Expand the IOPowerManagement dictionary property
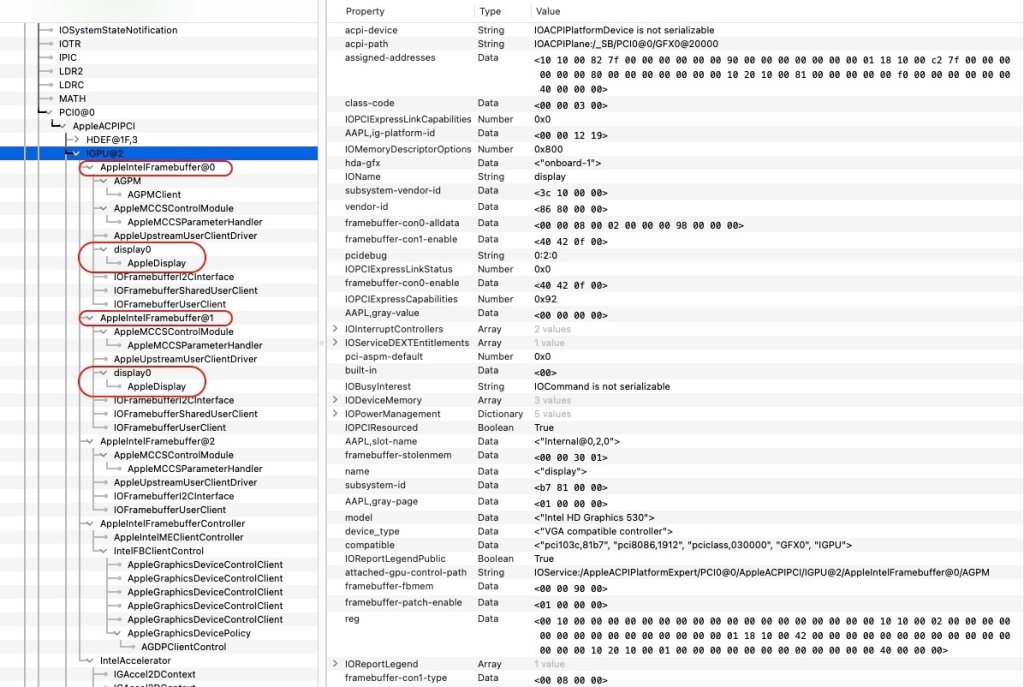1024x687 pixels. point(335,414)
